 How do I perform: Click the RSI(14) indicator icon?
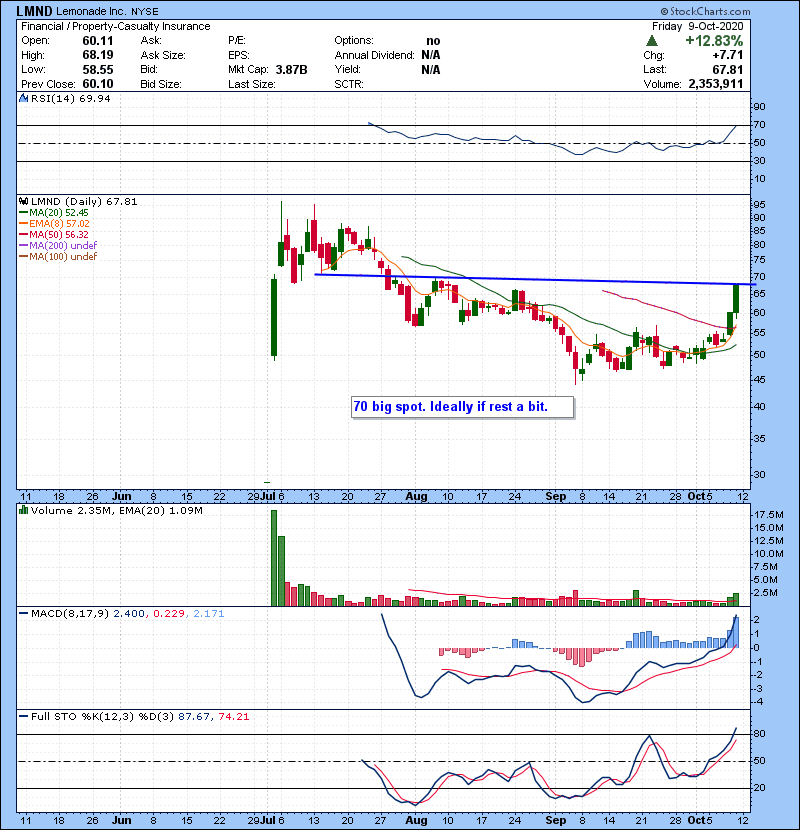tap(23, 98)
